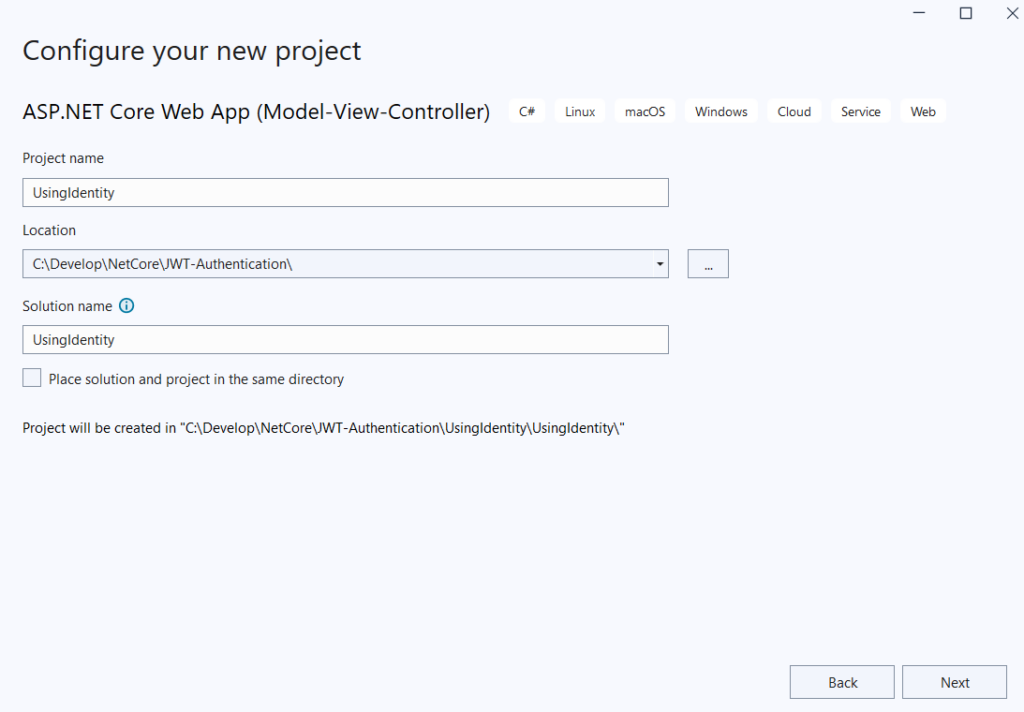Click the Location path combo box text
This screenshot has width=1024, height=712.
pyautogui.click(x=330, y=264)
